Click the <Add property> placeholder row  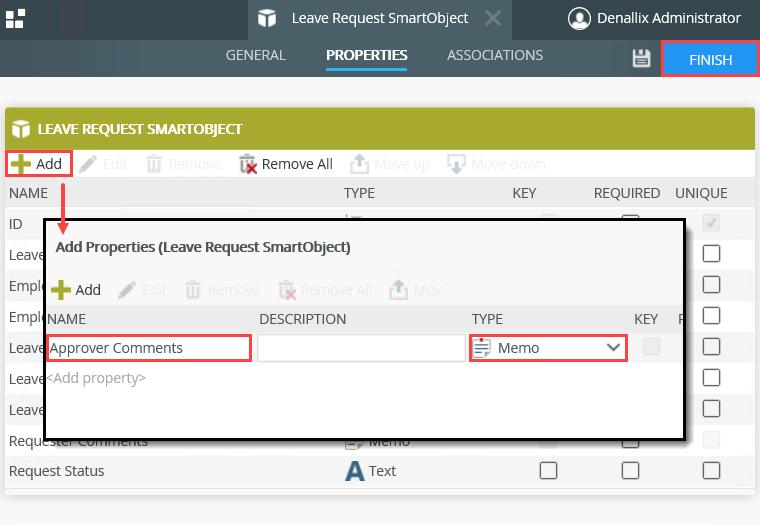pyautogui.click(x=96, y=378)
